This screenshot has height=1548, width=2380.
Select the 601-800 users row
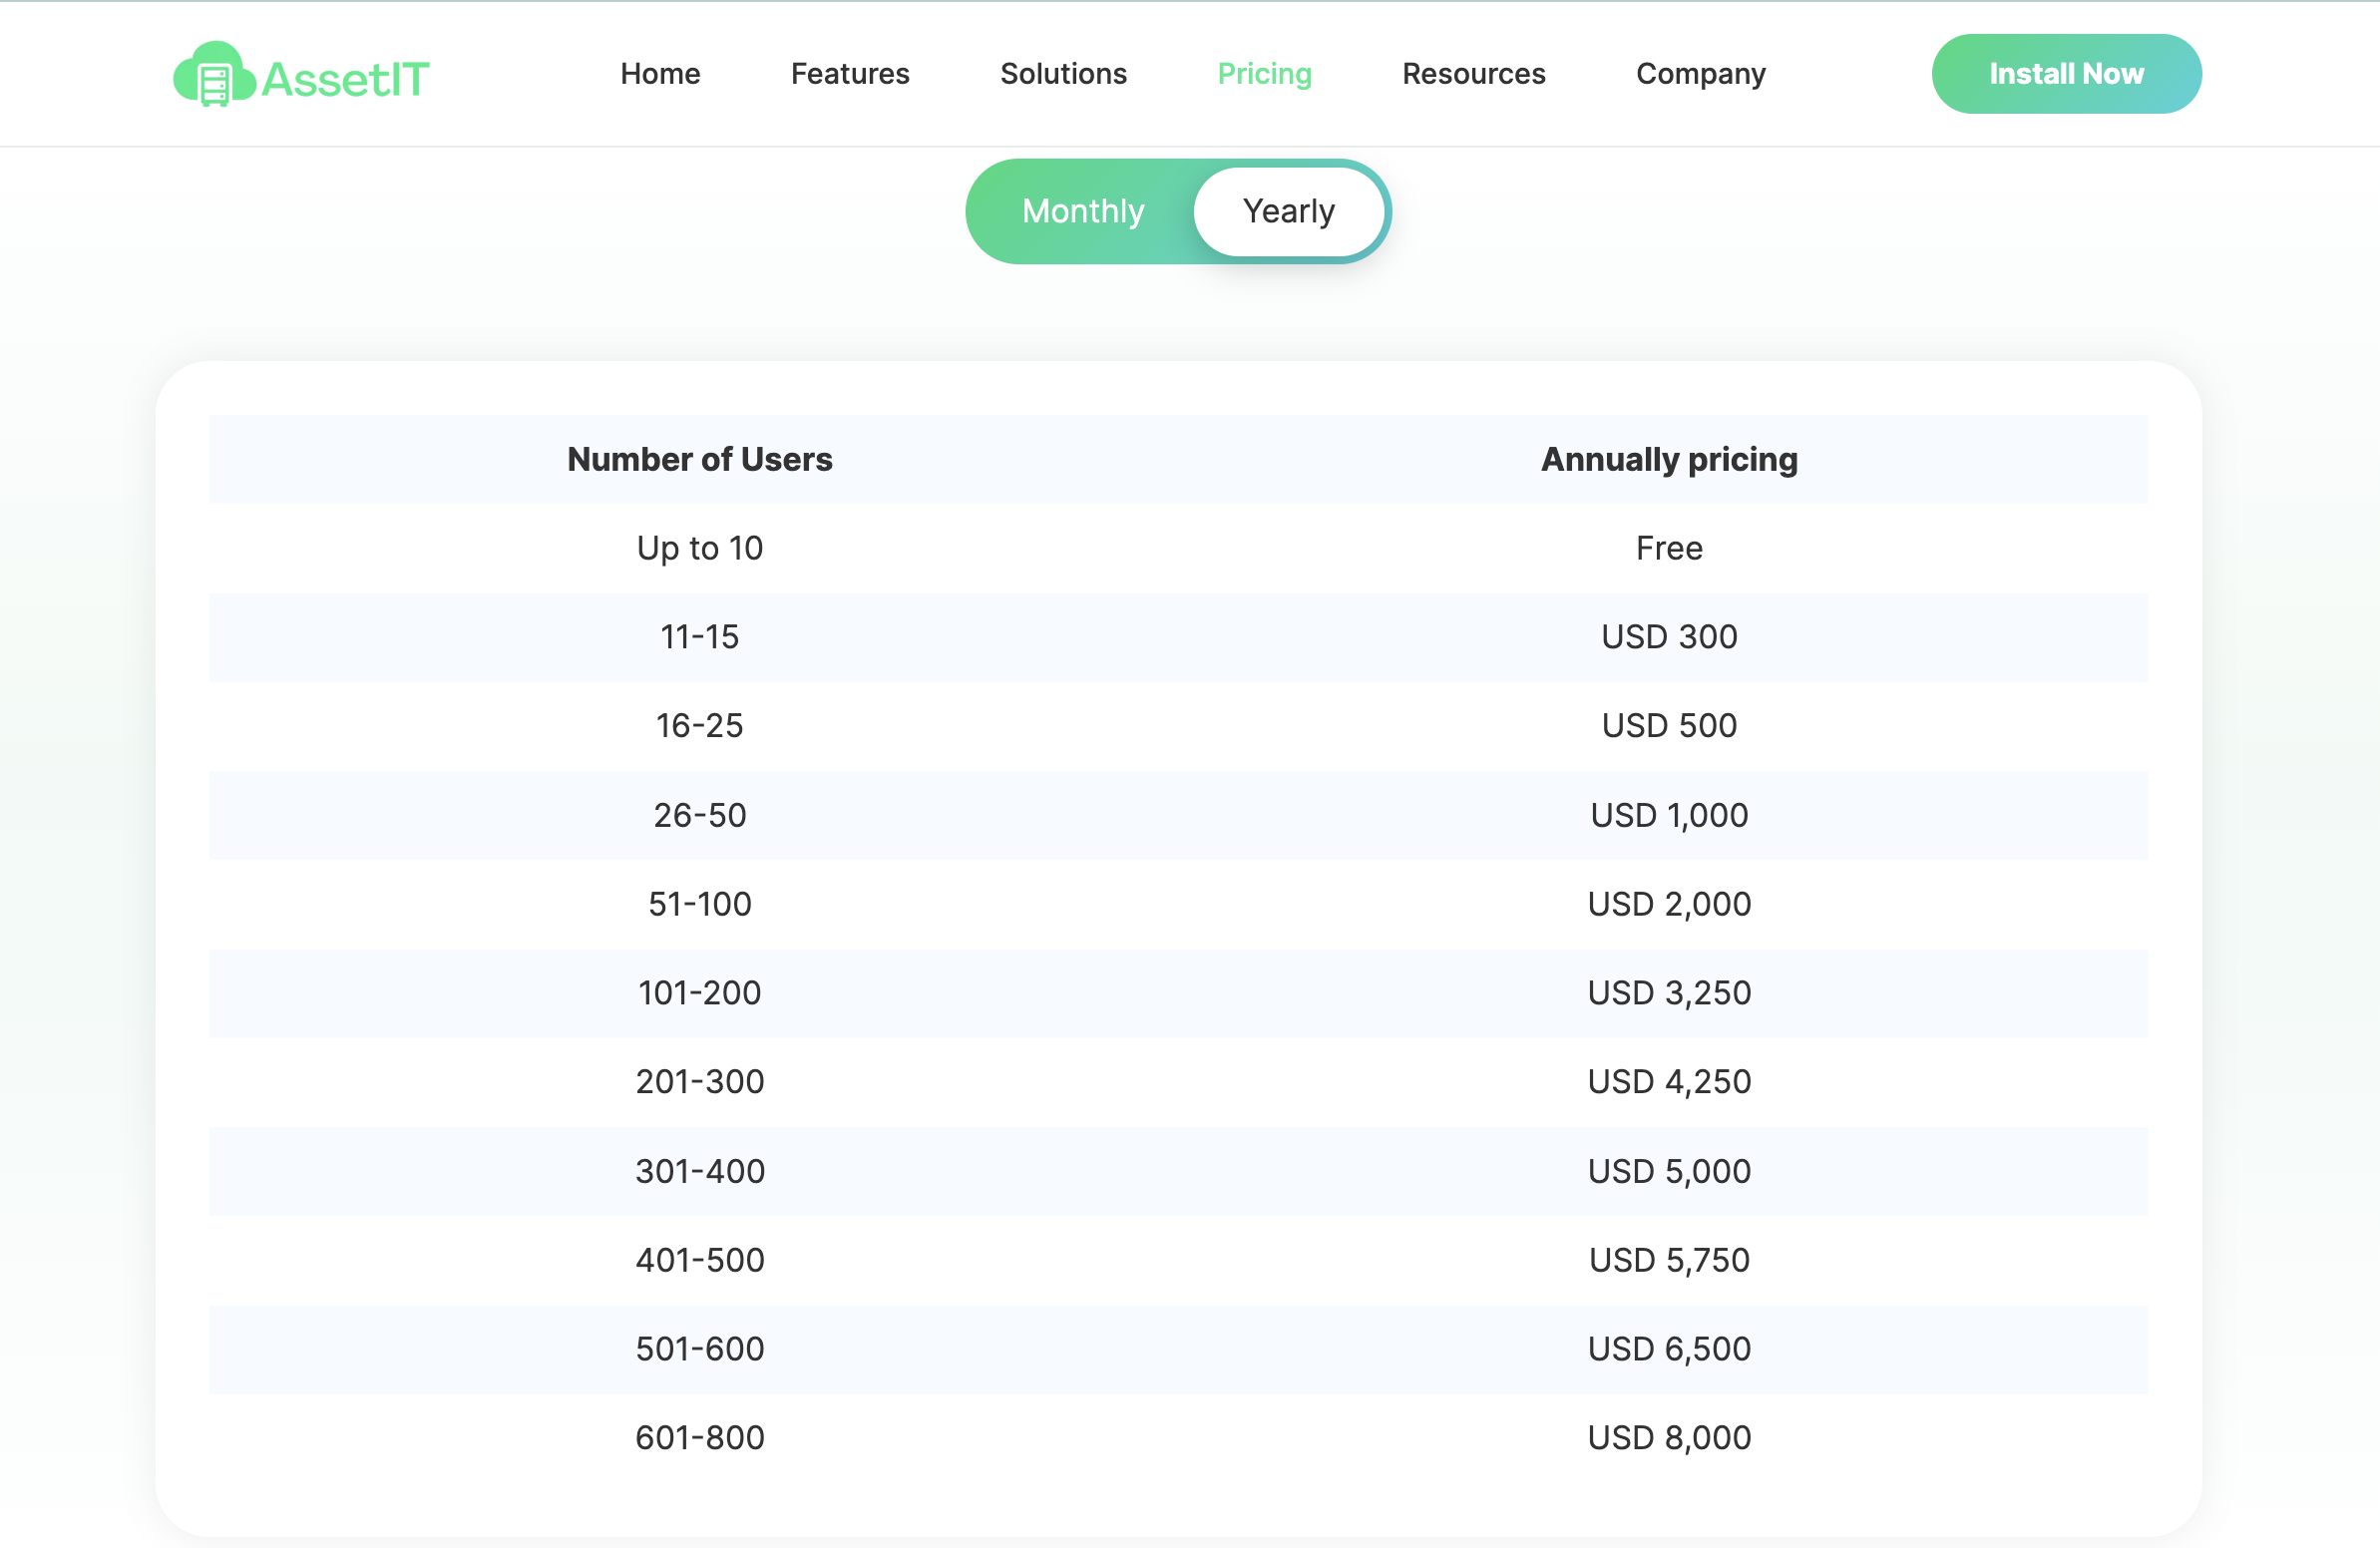[x=699, y=1438]
